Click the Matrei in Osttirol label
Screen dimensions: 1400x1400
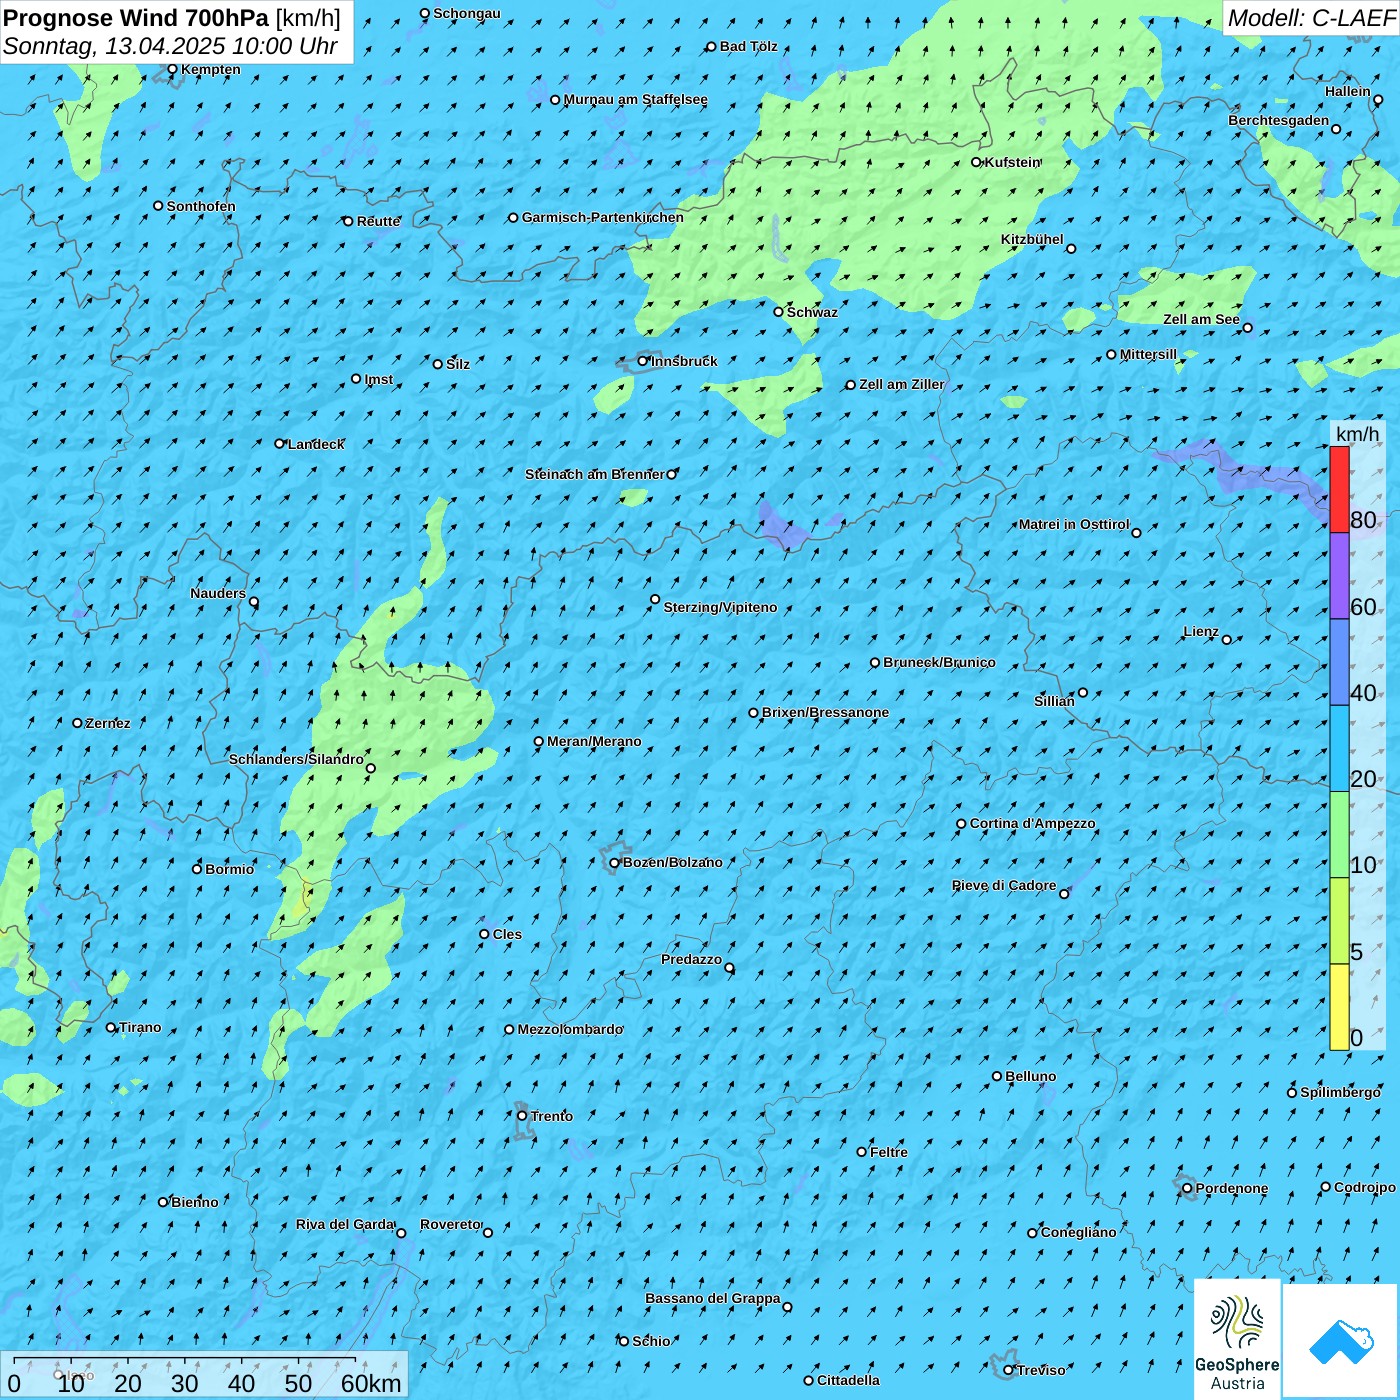coord(1074,524)
